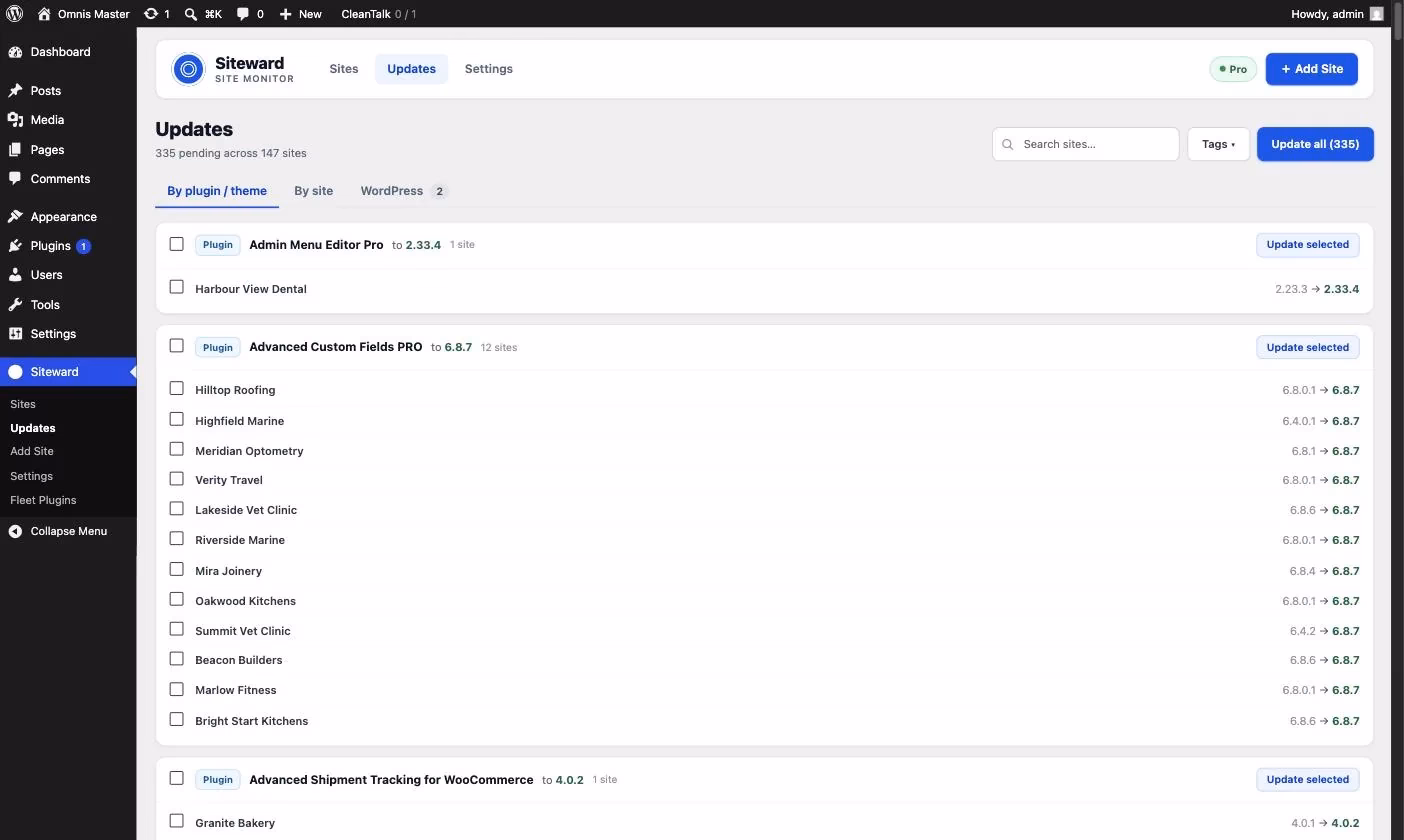
Task: Open Add Site in the sidebar submenu
Action: [x=32, y=452]
